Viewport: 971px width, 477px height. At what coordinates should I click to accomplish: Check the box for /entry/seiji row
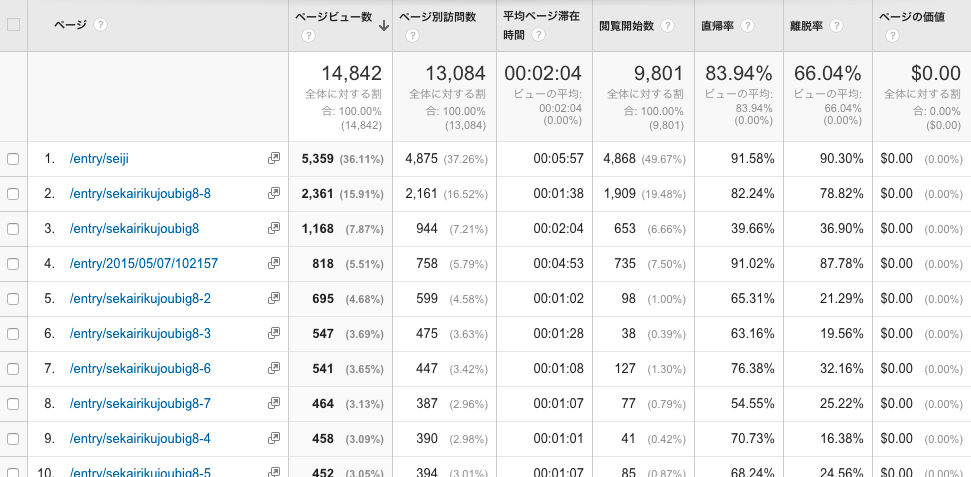click(x=13, y=159)
